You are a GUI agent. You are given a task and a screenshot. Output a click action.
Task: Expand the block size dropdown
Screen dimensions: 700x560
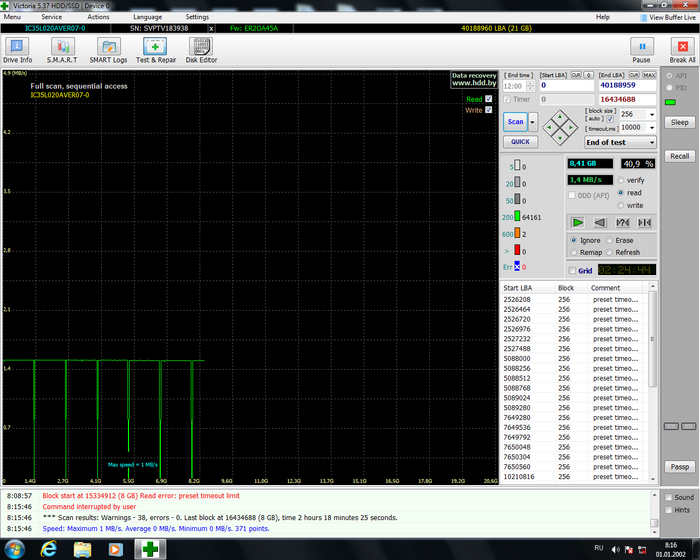[x=651, y=114]
